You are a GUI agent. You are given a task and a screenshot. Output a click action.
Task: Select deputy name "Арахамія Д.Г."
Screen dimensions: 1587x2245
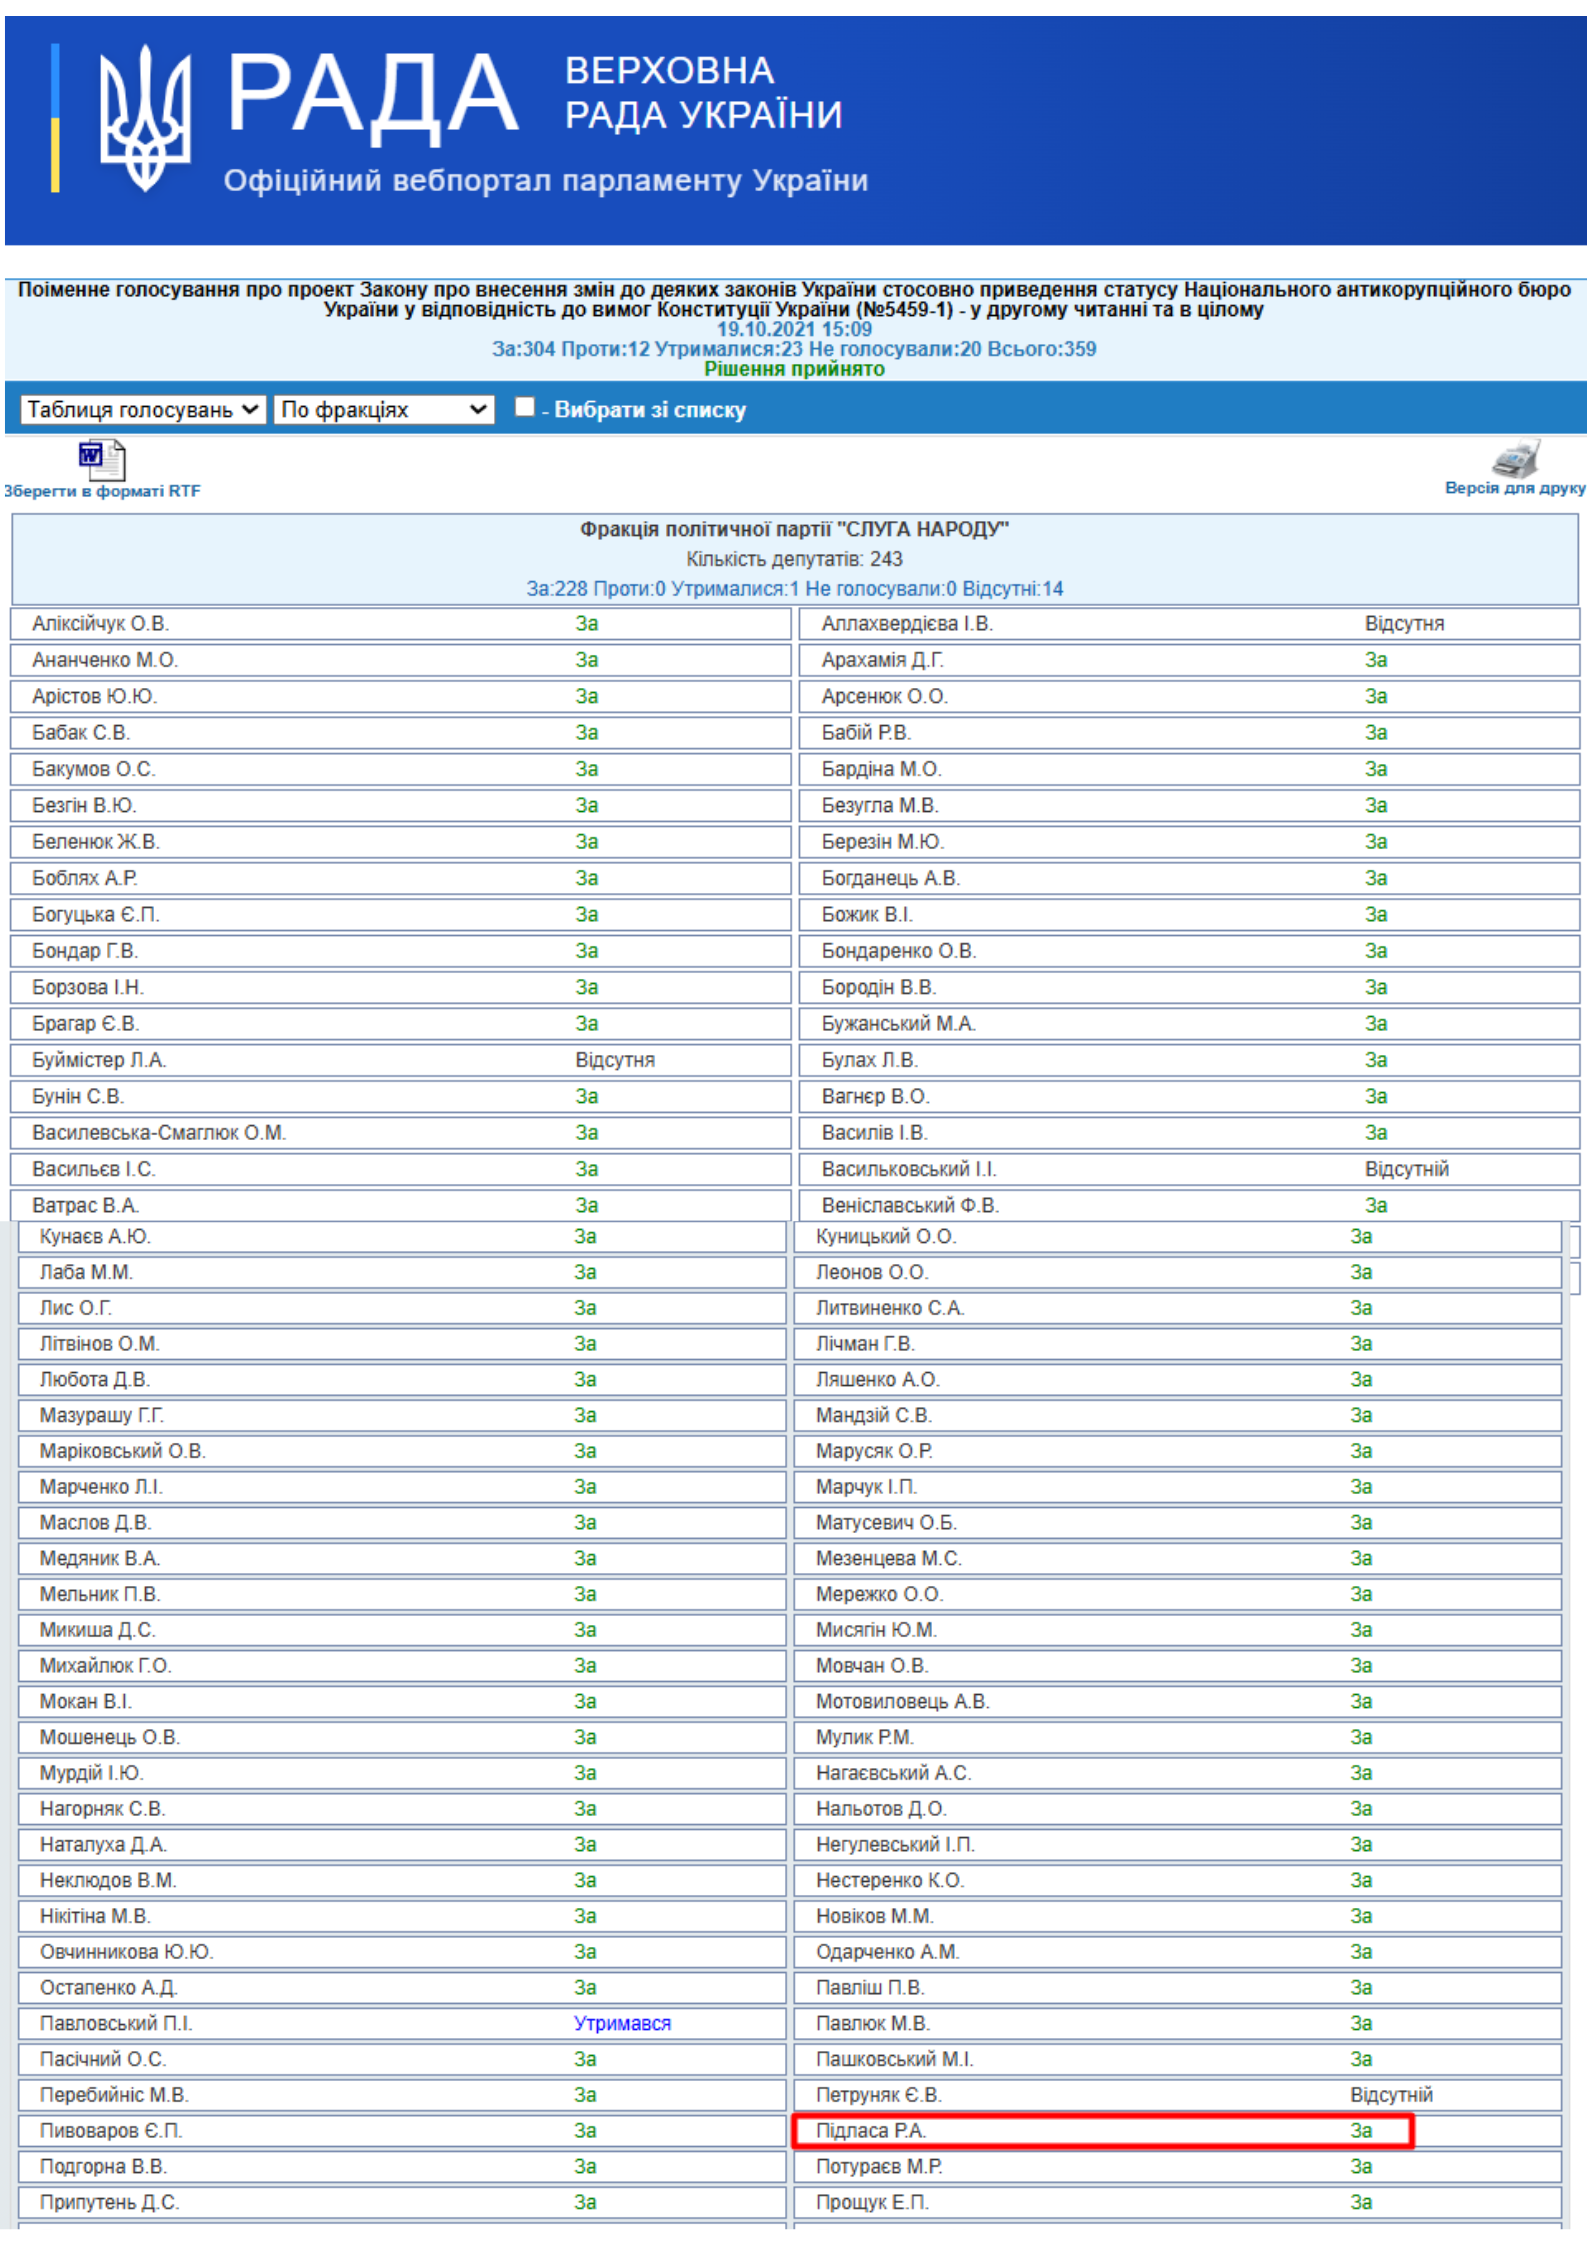[x=882, y=660]
